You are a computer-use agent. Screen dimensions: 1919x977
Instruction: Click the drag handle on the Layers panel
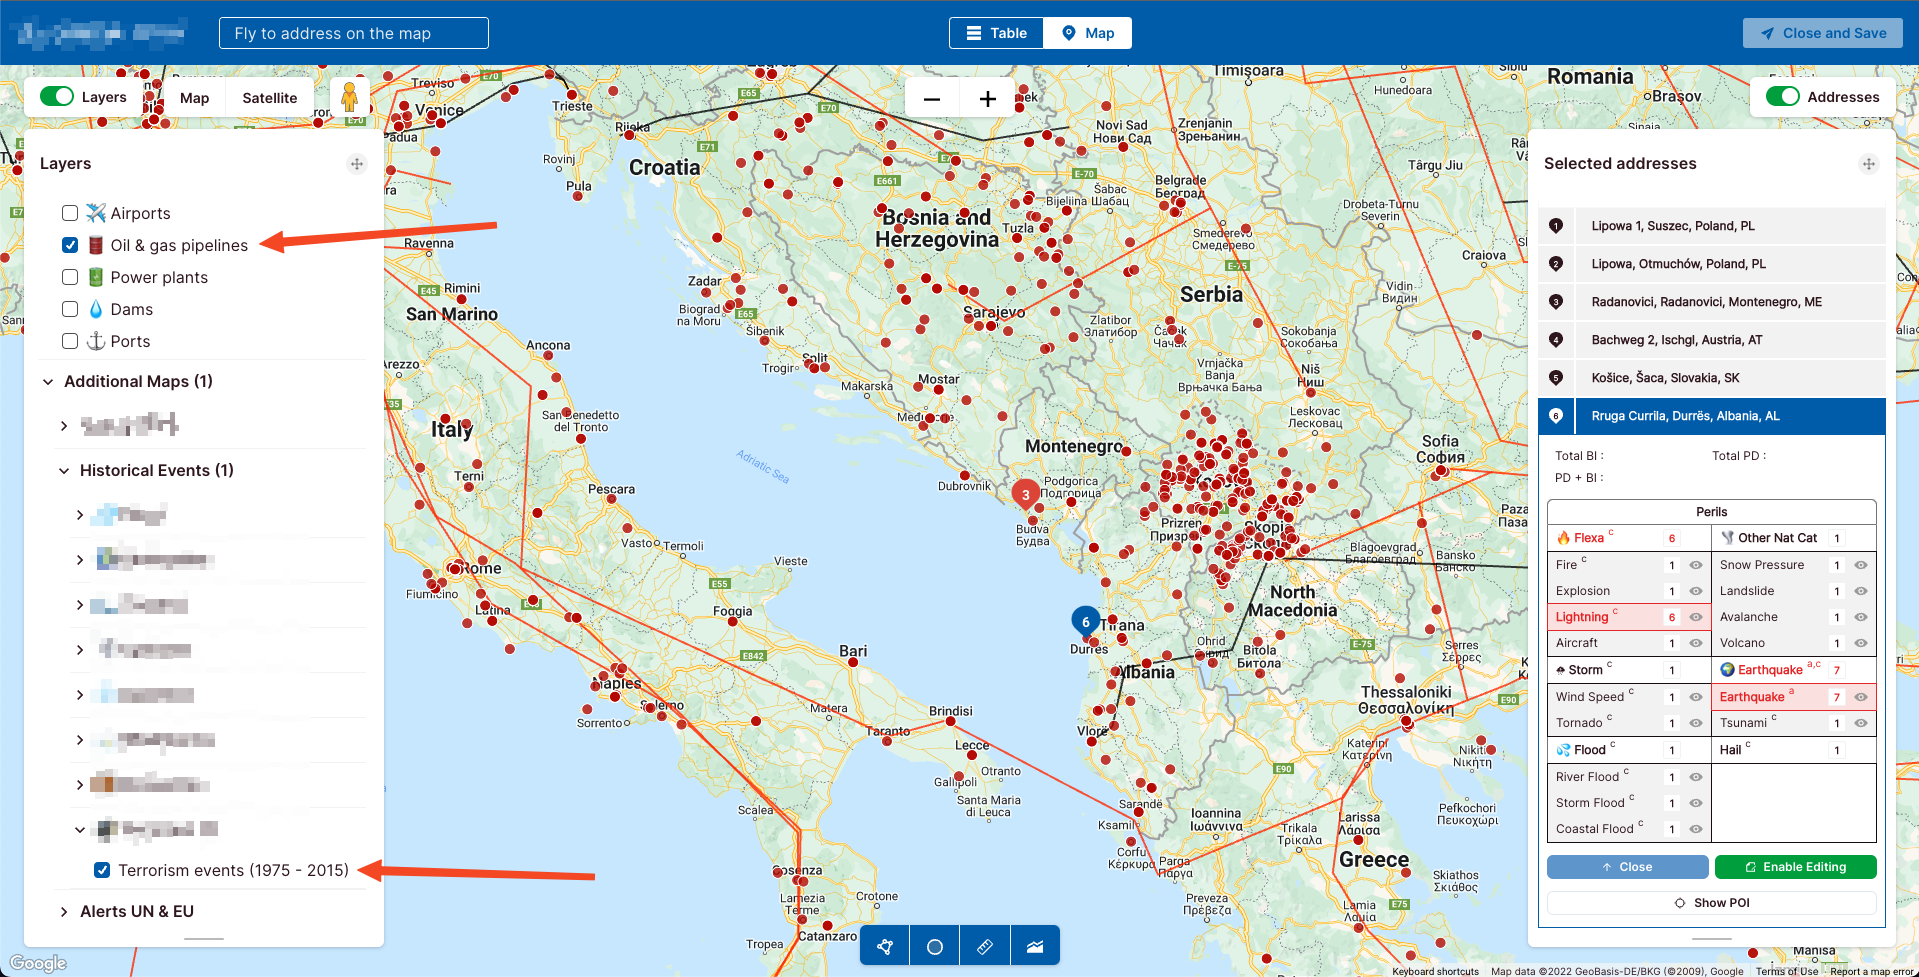pyautogui.click(x=357, y=163)
